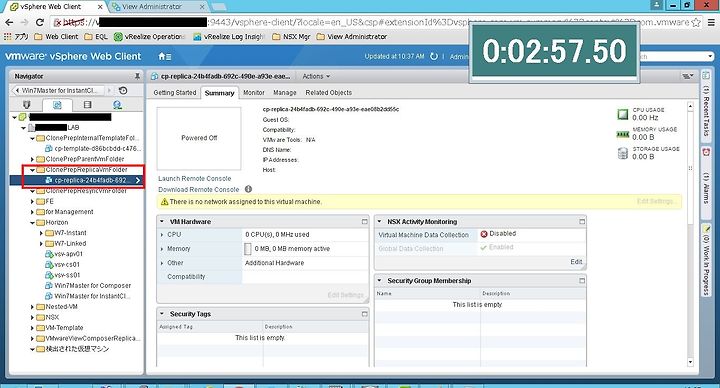
Task: Open the Related Objects tab
Action: 329,93
